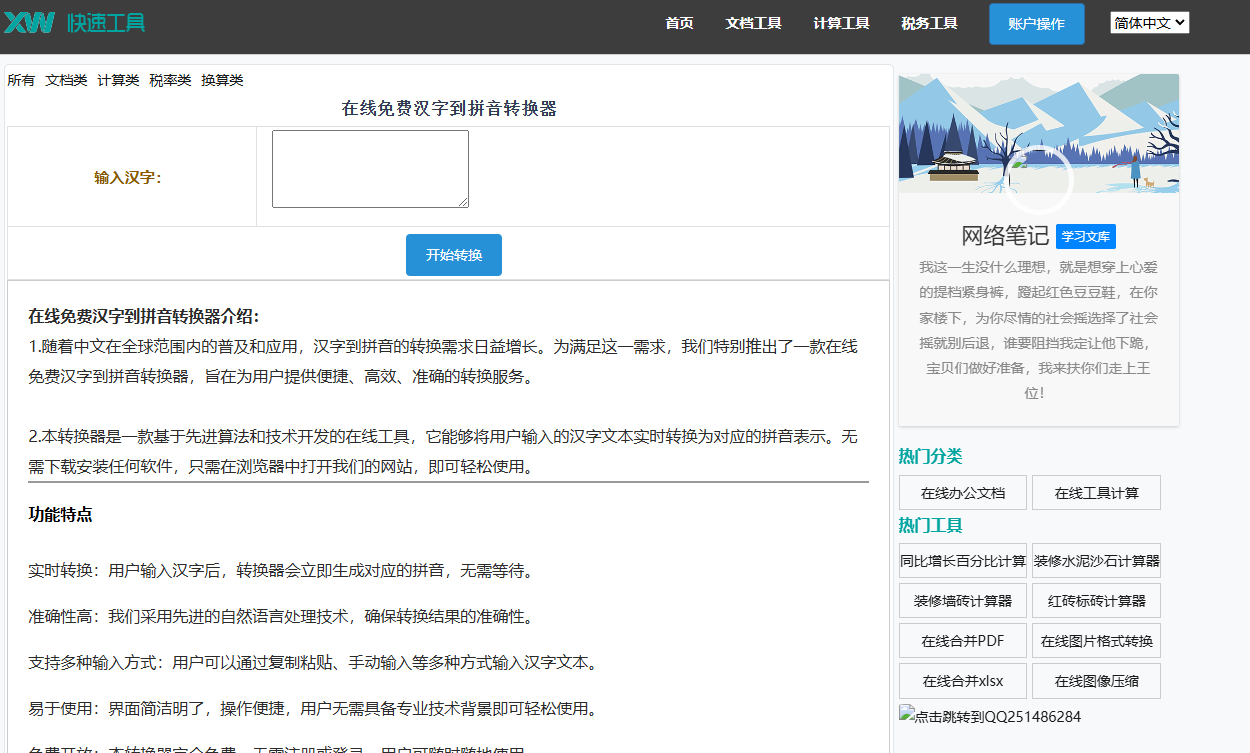Open the 红砖标砖计算器 tool
1250x753 pixels.
(1096, 601)
